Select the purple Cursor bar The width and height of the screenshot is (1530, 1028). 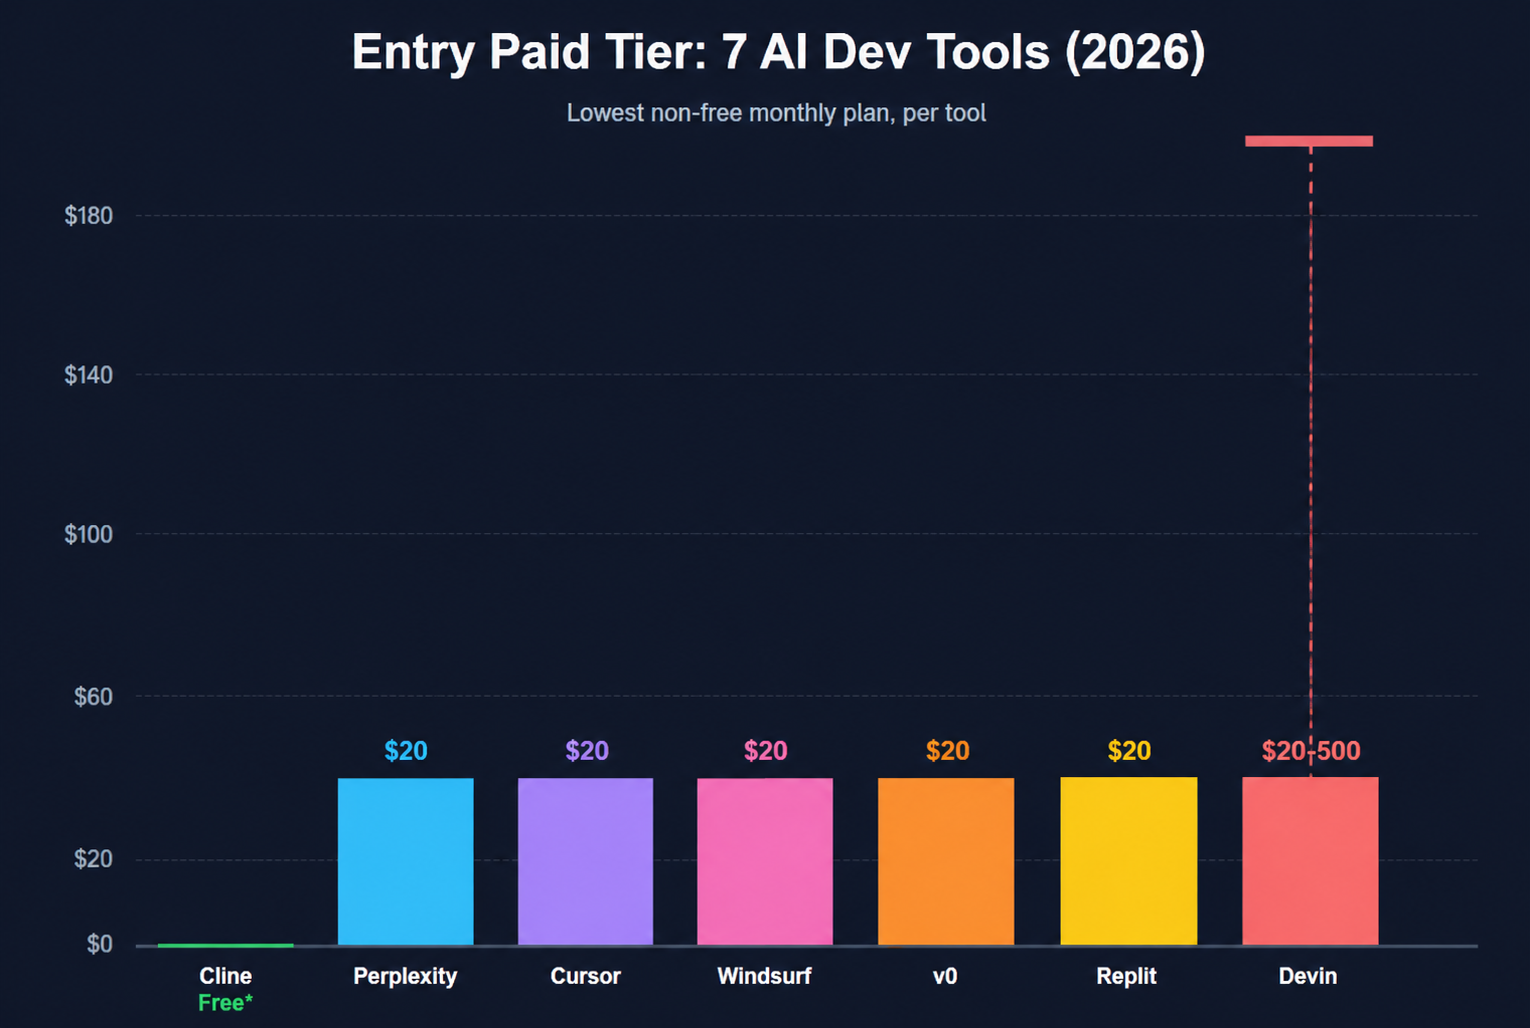coord(586,861)
